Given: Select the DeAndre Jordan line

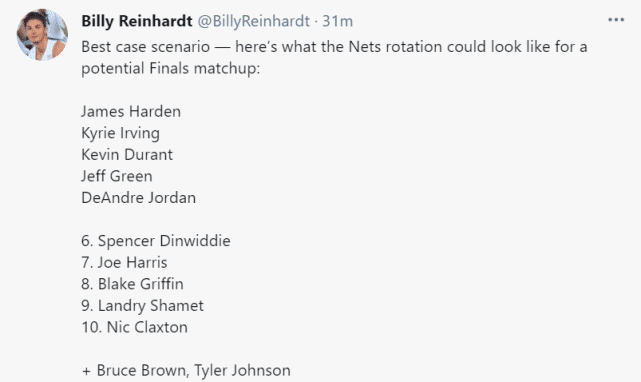Looking at the screenshot, I should point(138,198).
